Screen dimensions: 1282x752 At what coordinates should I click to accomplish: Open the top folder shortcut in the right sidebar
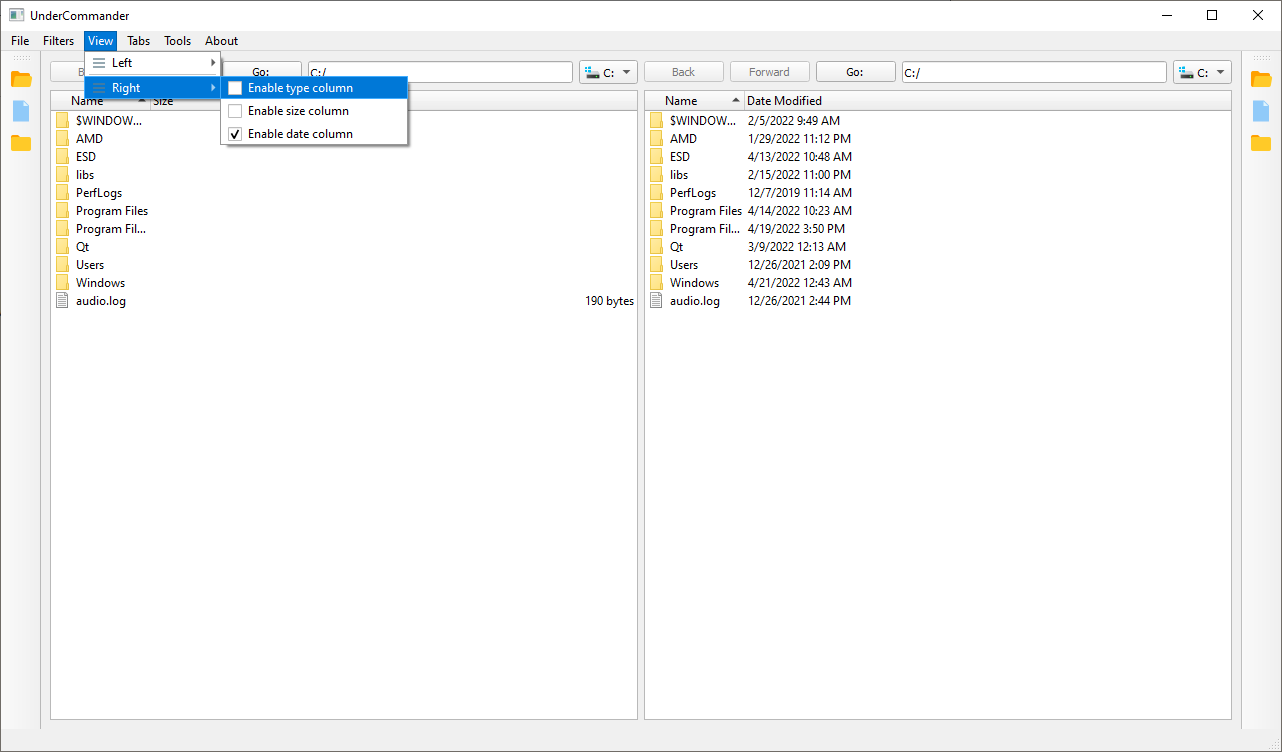click(1261, 79)
